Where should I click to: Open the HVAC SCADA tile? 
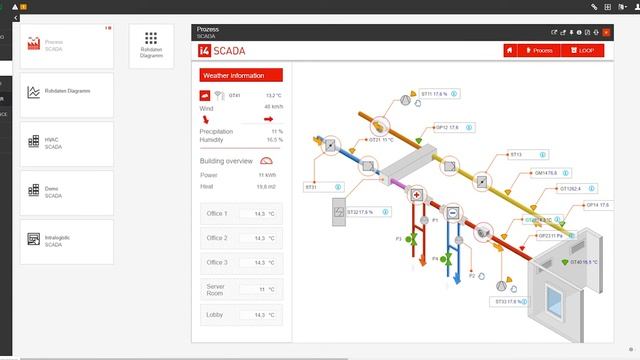click(67, 144)
